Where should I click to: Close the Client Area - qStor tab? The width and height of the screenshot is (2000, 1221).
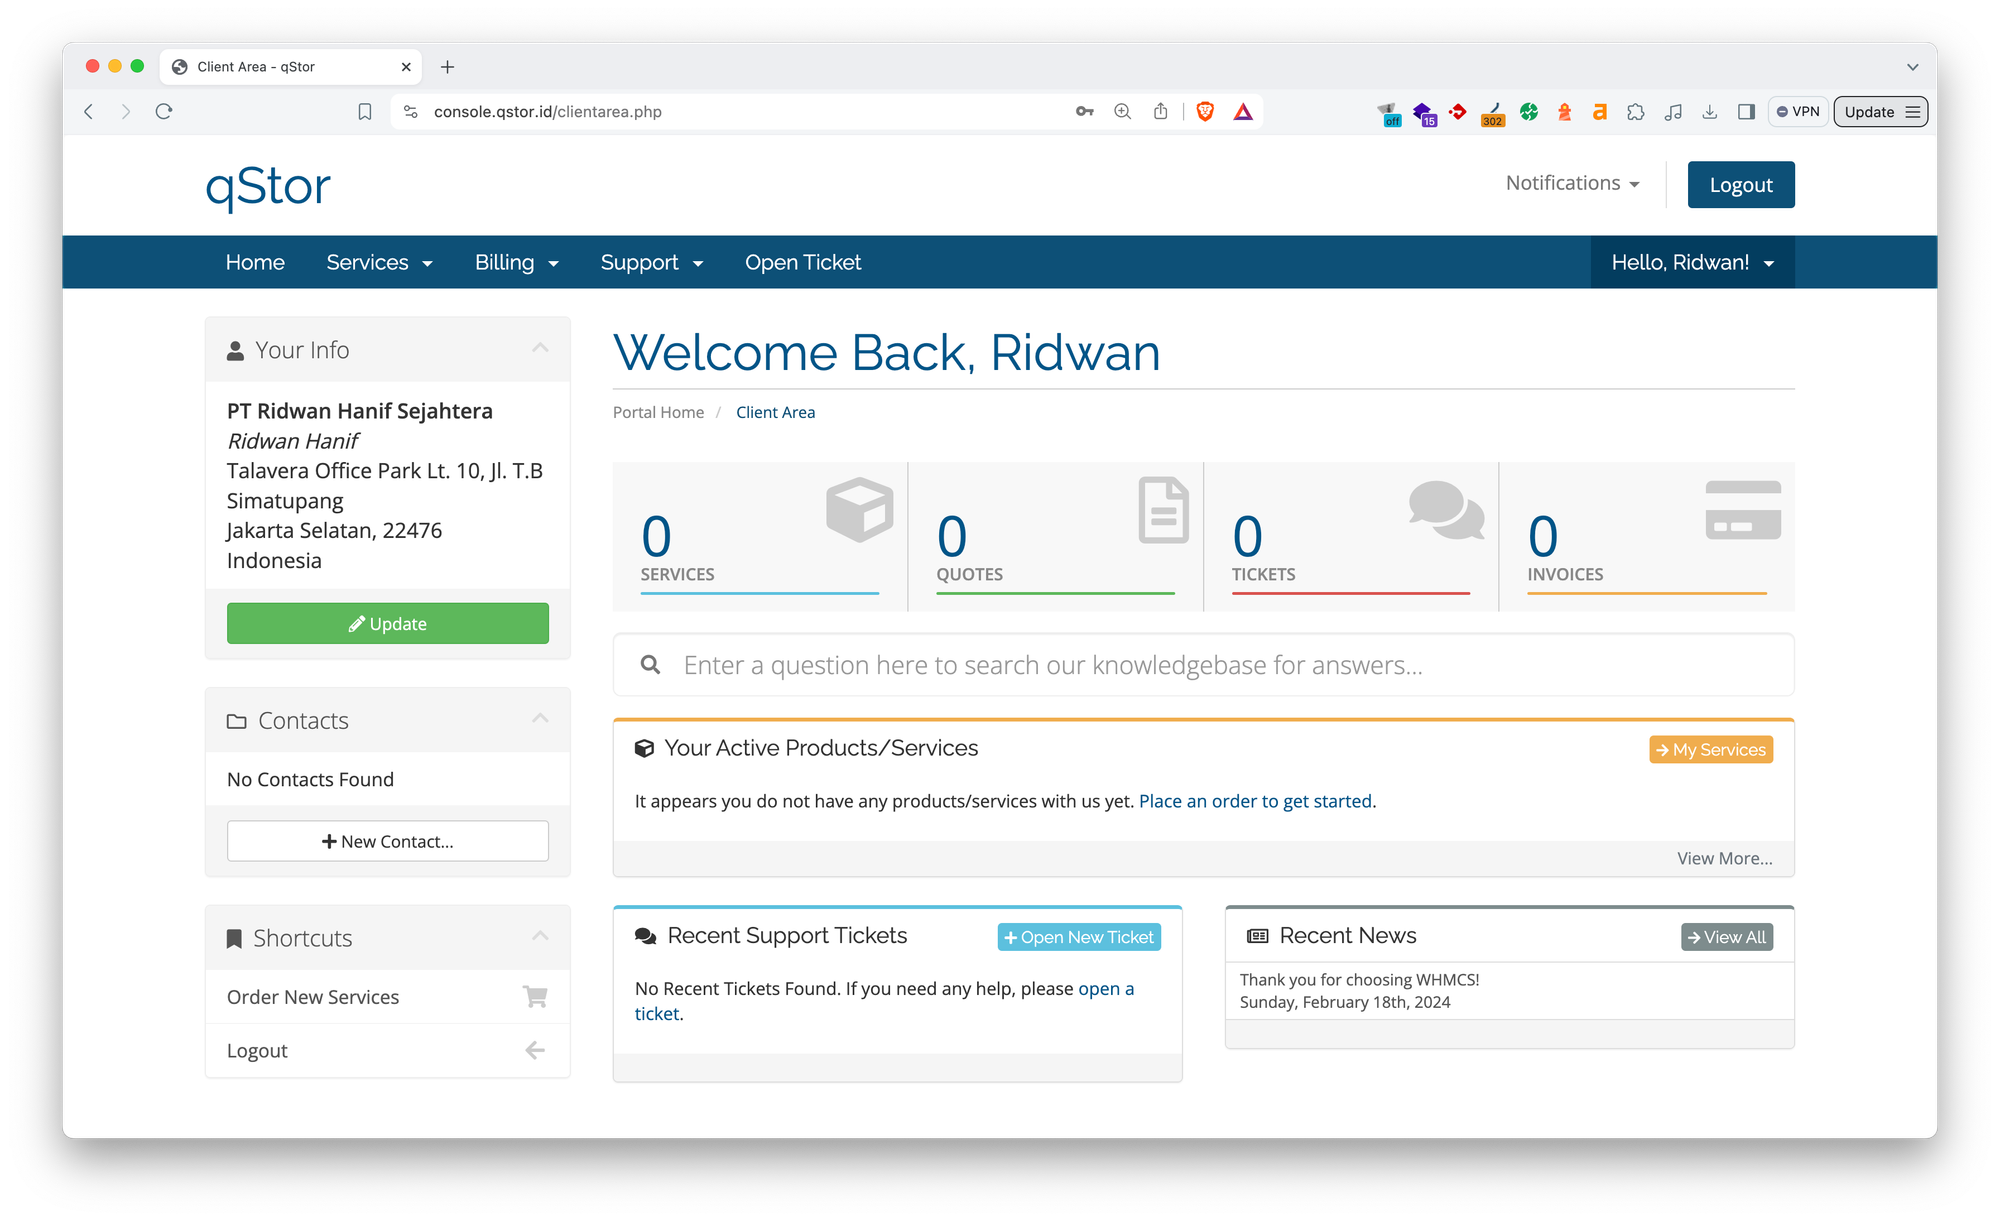point(406,67)
